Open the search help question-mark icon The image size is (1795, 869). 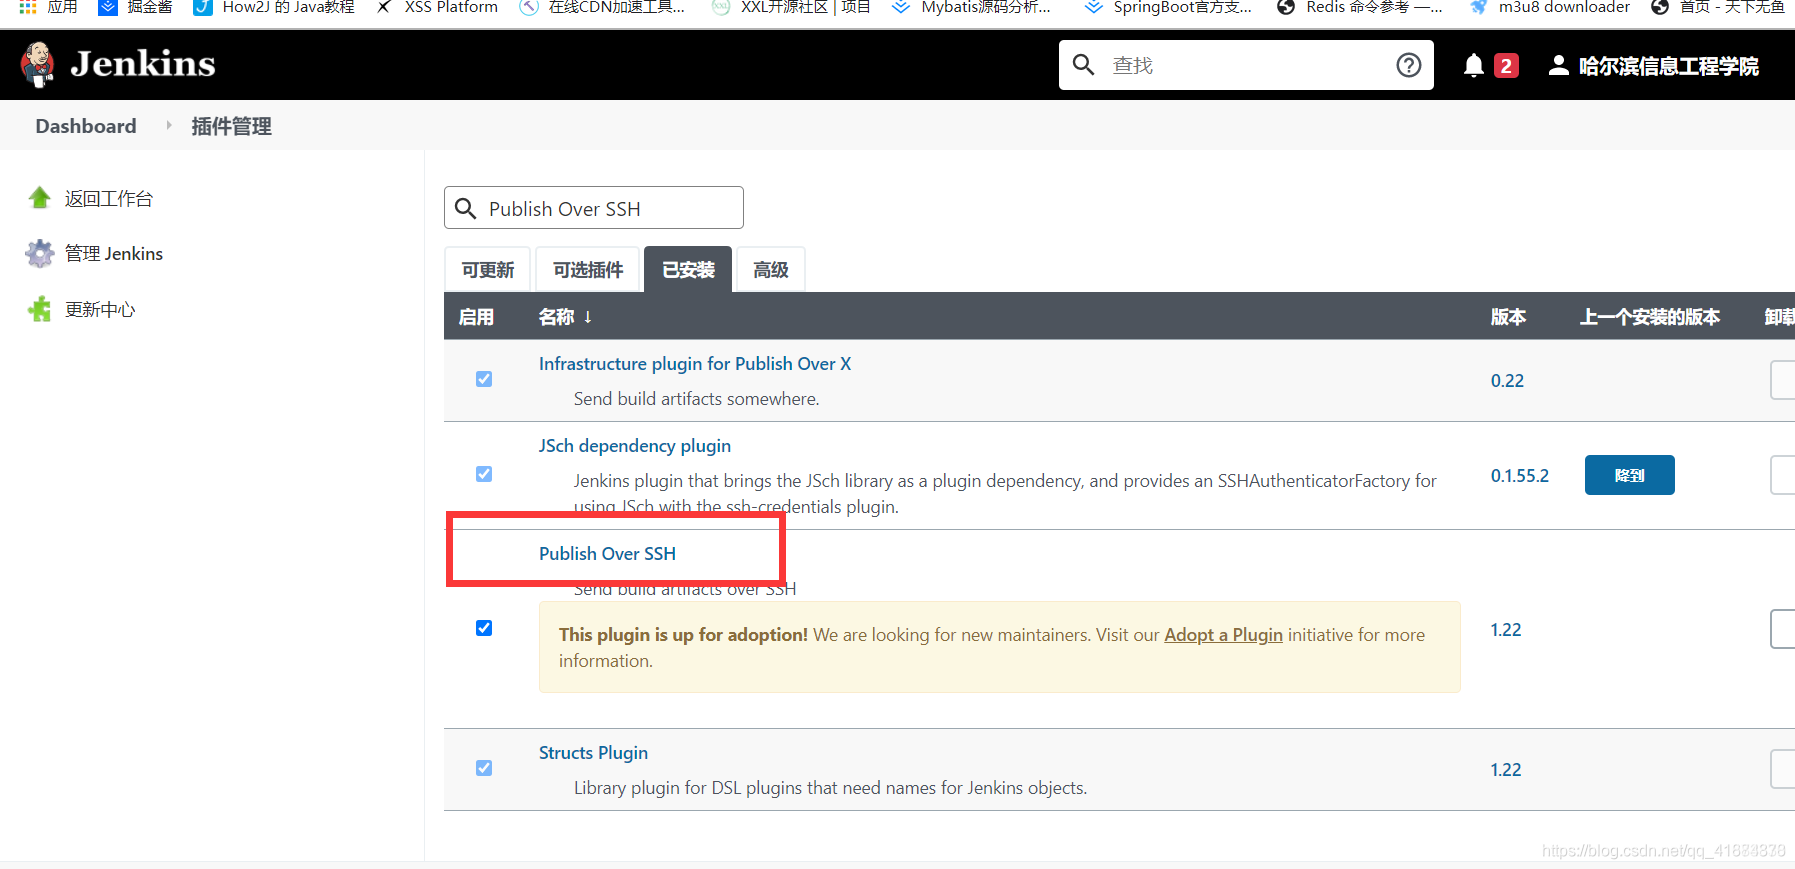coord(1409,65)
